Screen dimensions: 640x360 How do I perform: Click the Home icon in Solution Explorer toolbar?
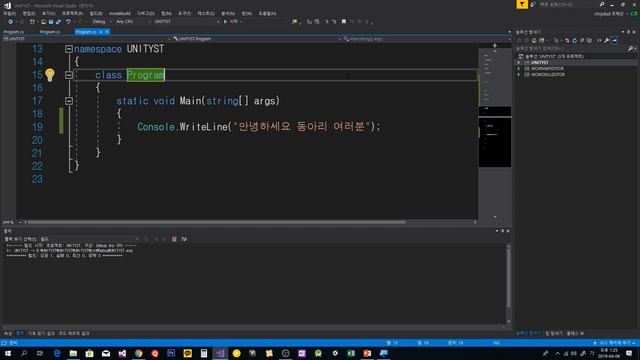(x=534, y=40)
